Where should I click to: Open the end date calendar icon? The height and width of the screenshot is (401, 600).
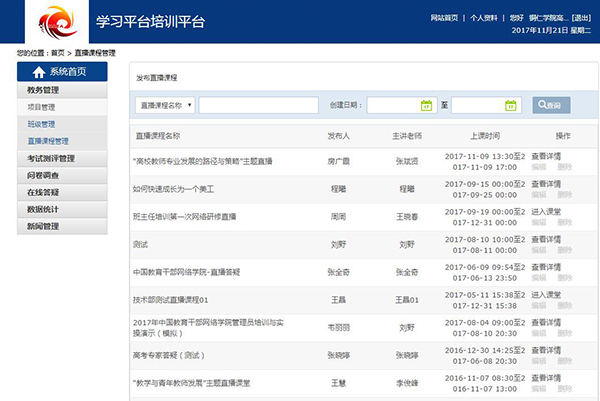point(510,105)
